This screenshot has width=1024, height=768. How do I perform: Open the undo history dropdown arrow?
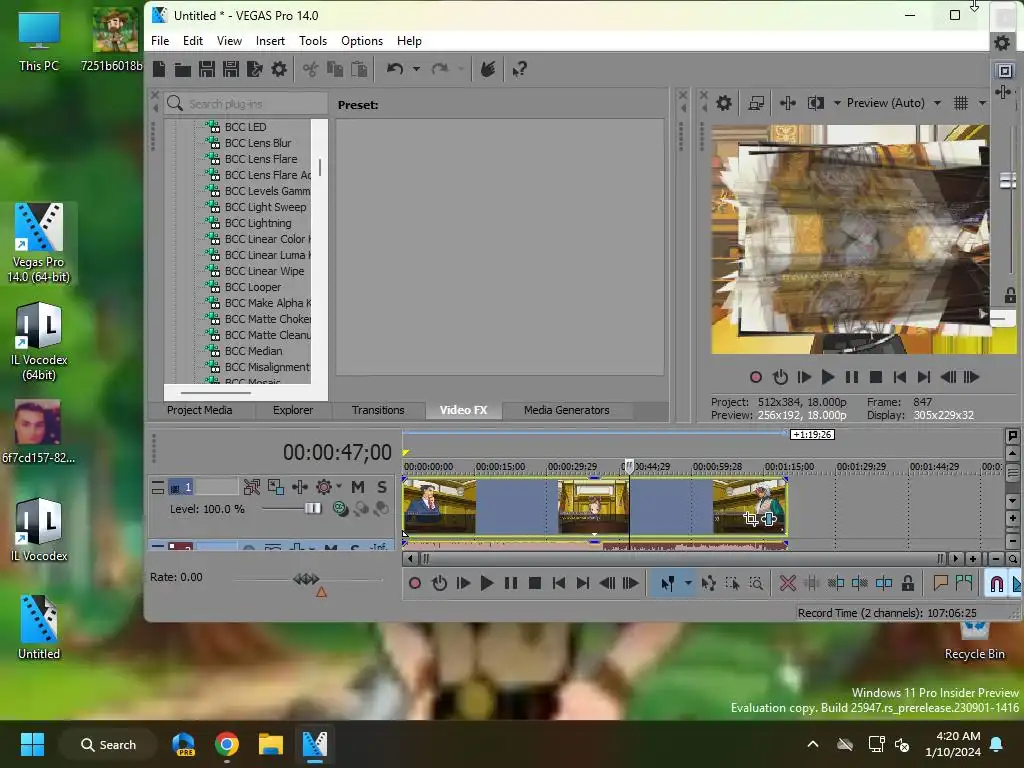point(416,69)
